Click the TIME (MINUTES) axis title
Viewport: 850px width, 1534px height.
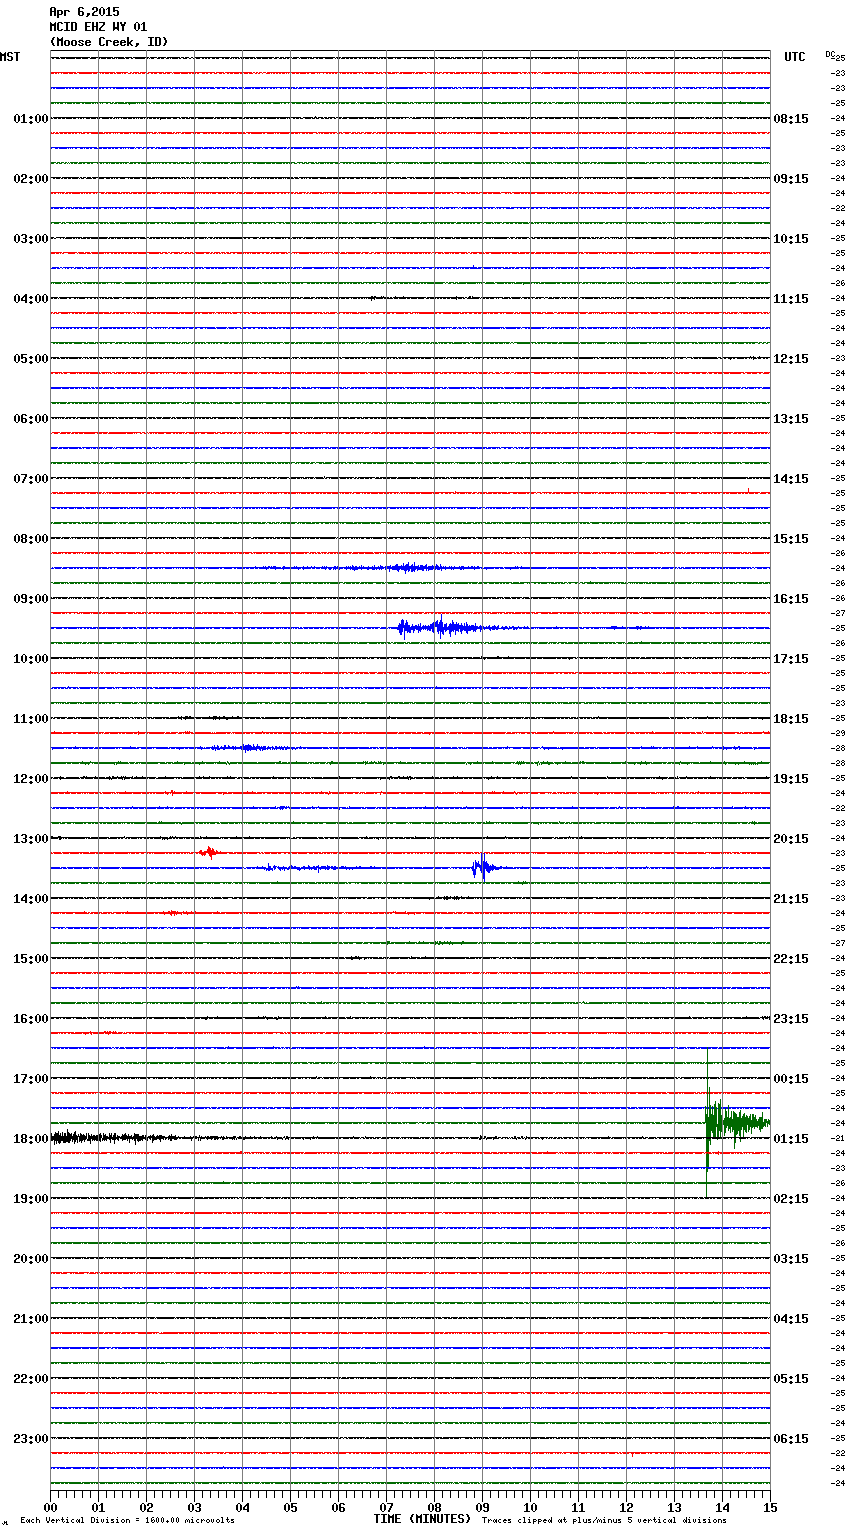(422, 1519)
